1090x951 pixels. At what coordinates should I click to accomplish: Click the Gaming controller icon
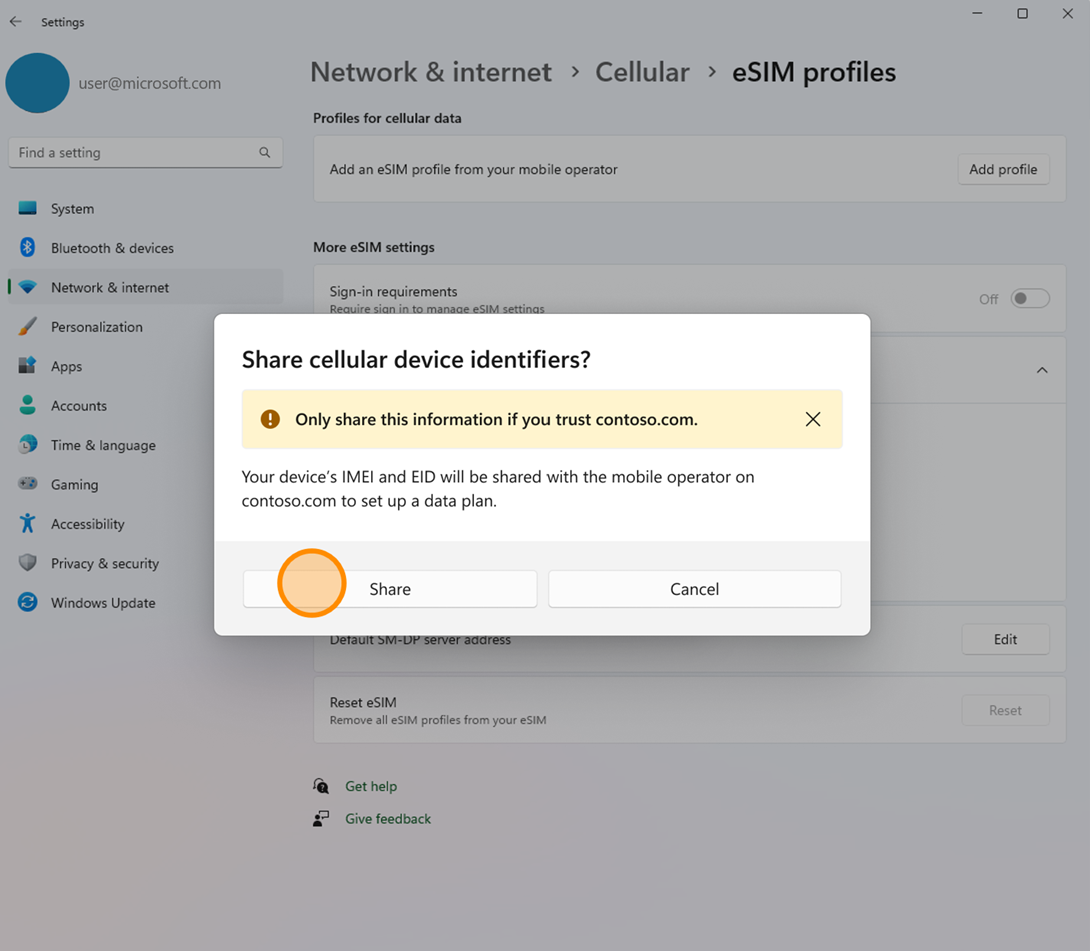[28, 484]
